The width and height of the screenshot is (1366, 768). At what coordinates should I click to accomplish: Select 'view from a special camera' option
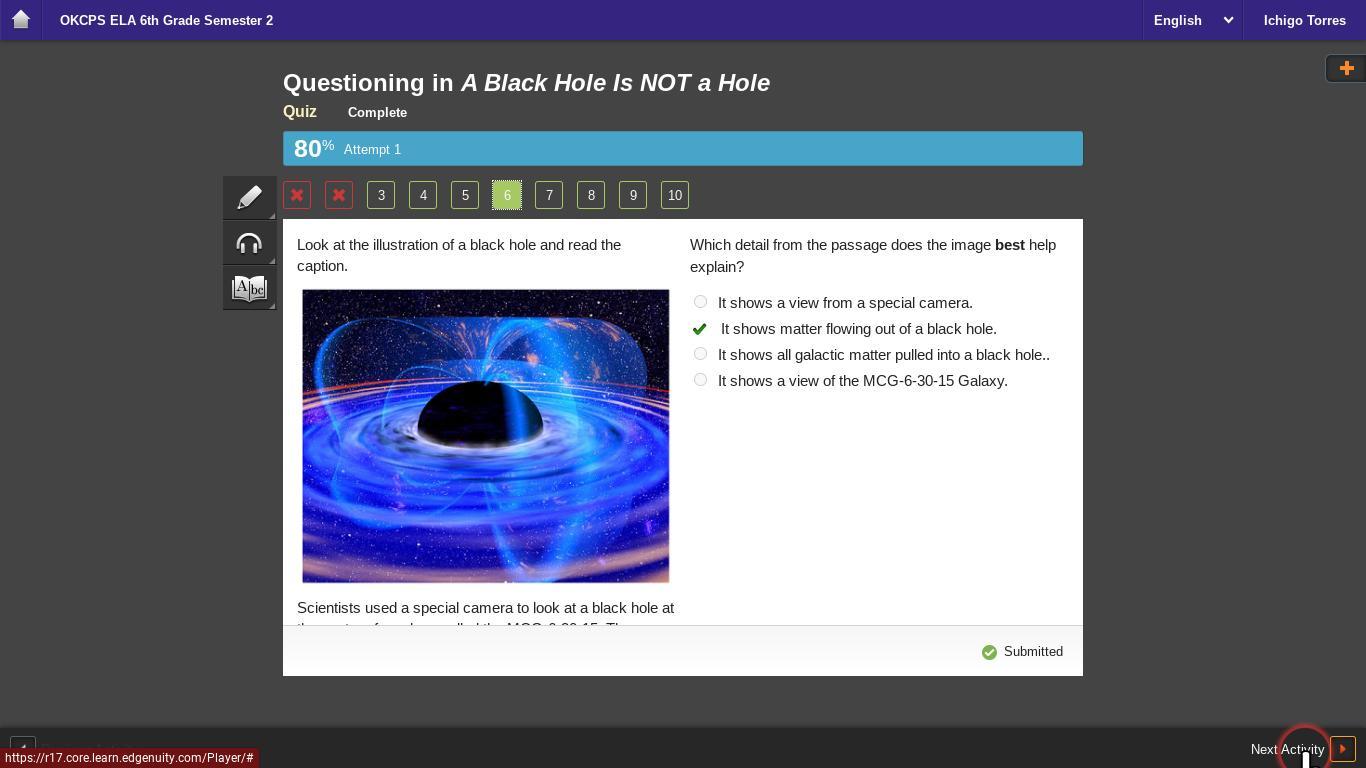700,302
